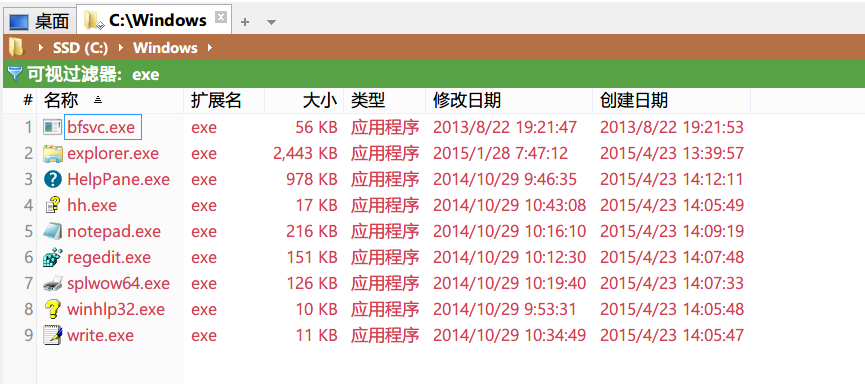Select the bfsvc.exe file name

coord(101,127)
